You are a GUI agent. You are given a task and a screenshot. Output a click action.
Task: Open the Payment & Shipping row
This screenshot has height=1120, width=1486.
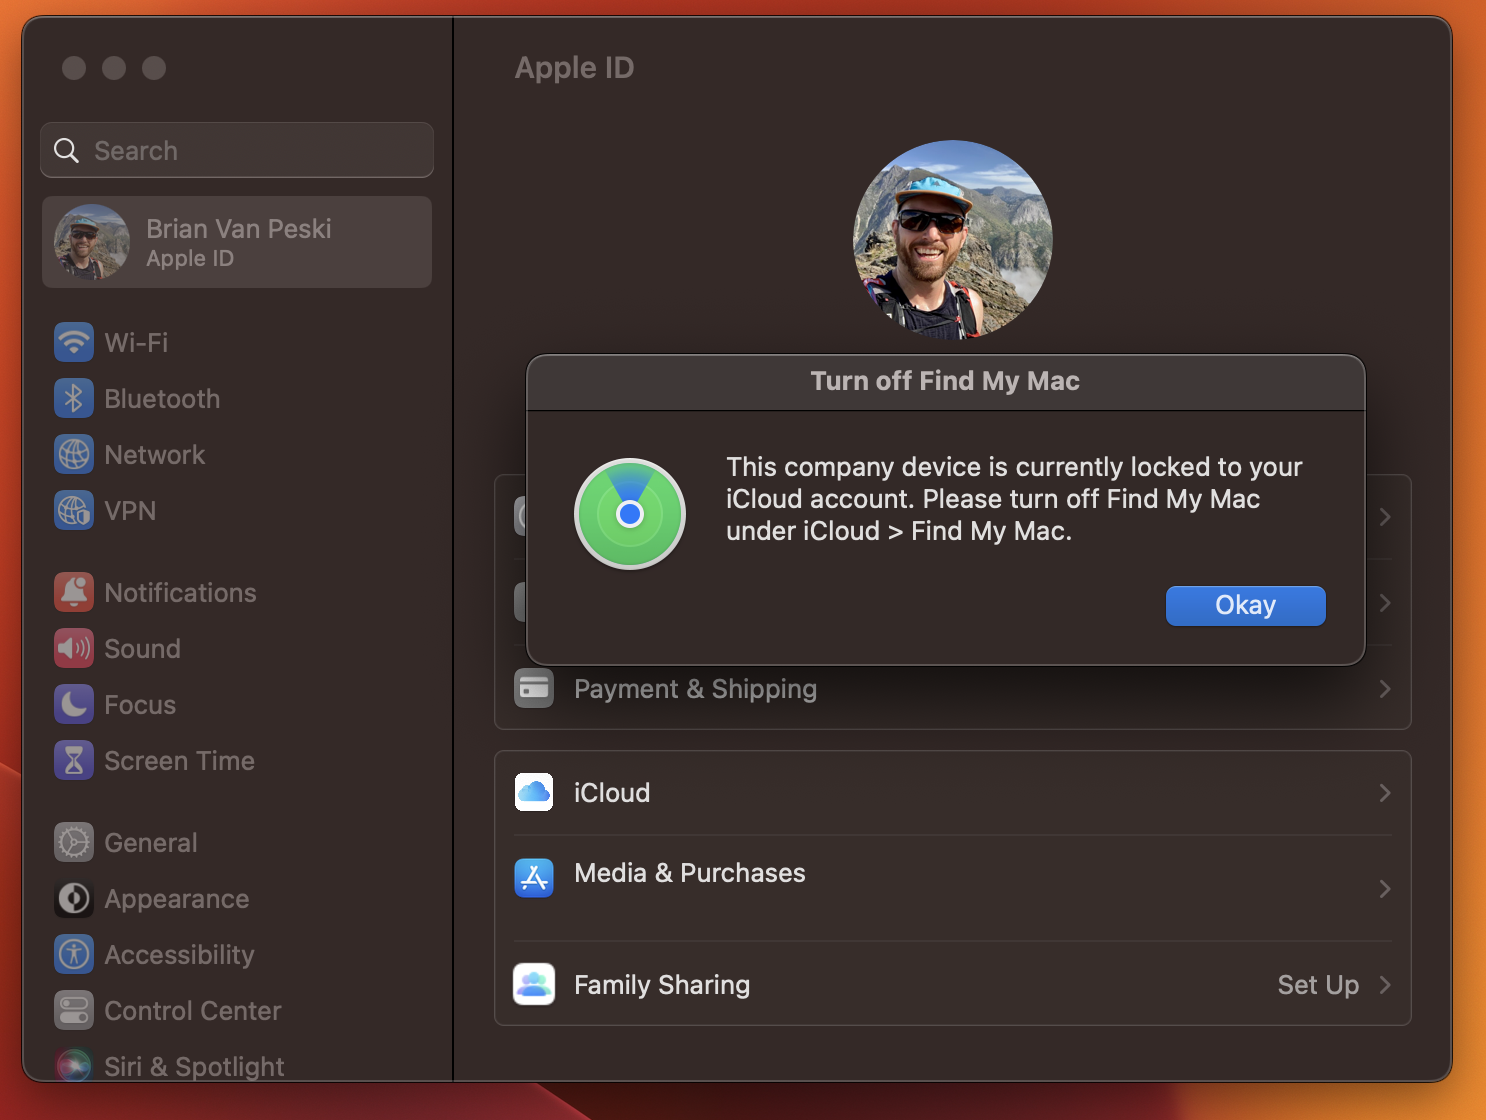pos(953,689)
